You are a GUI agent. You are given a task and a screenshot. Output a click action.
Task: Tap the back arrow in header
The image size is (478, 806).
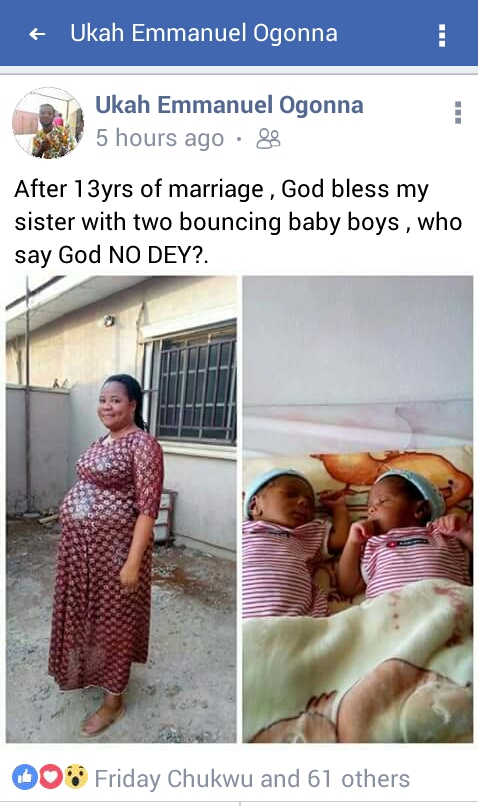pos(37,34)
